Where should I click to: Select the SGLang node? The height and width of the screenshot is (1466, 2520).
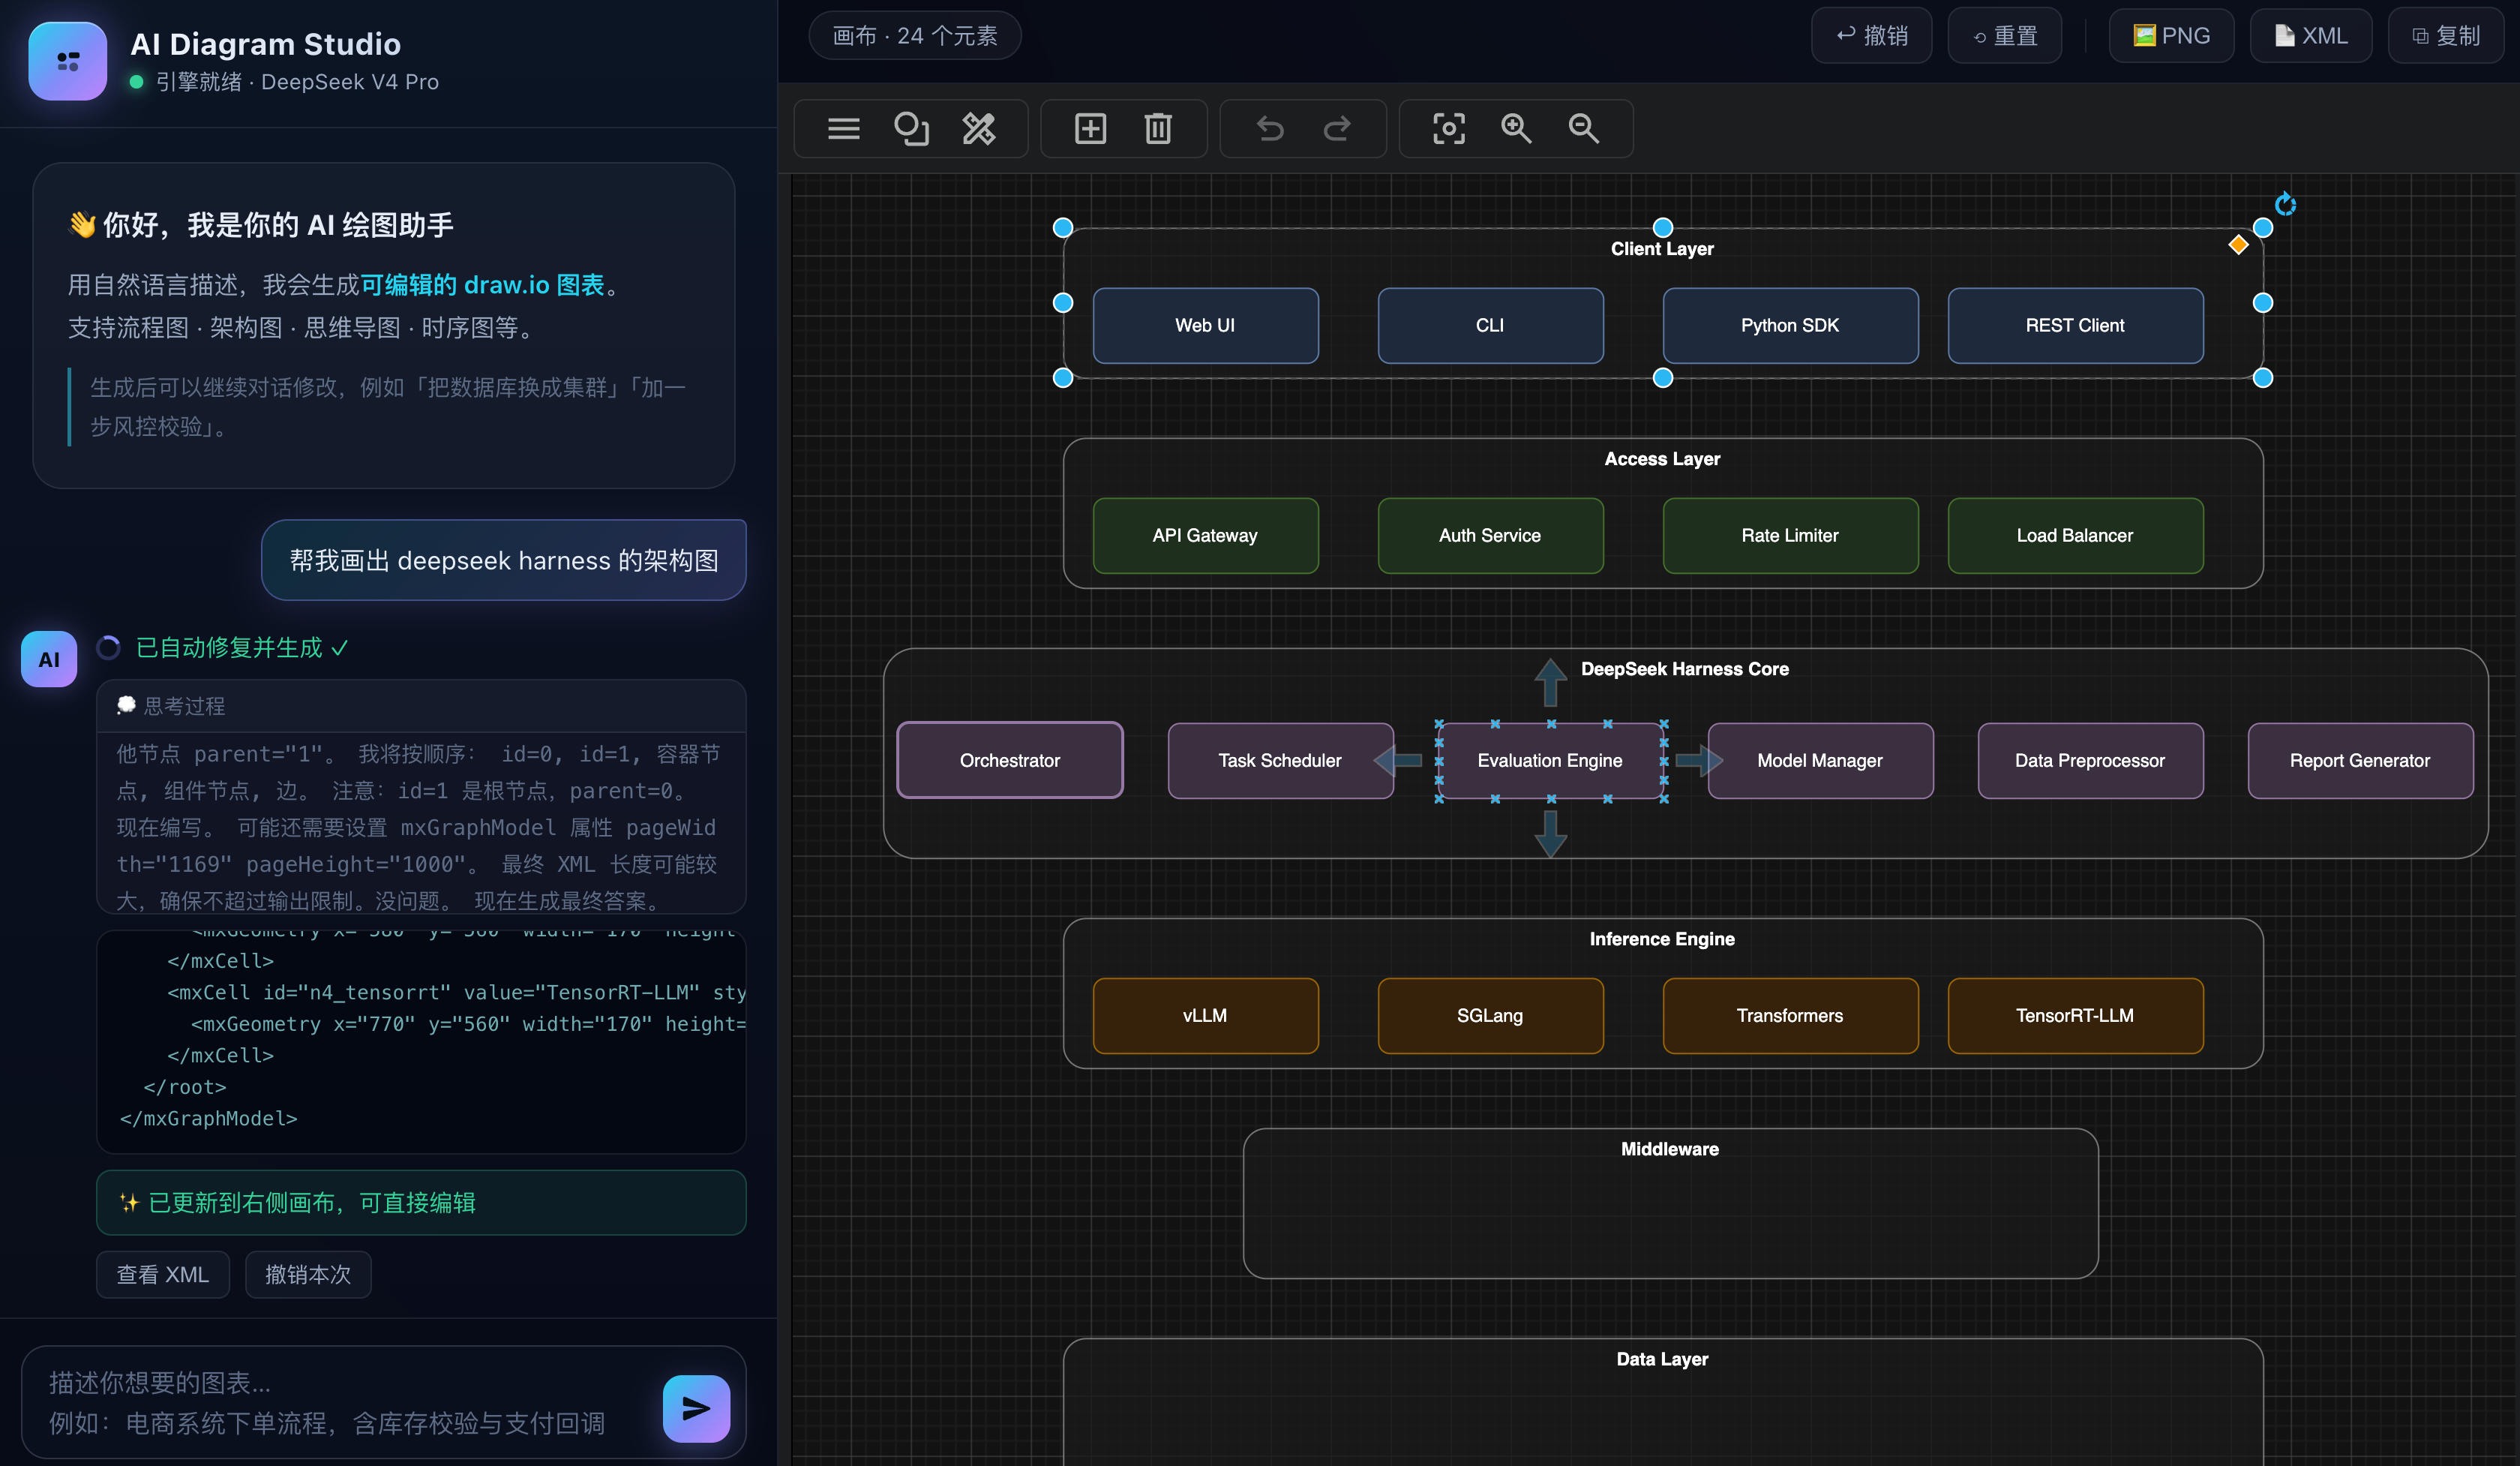click(x=1490, y=1016)
